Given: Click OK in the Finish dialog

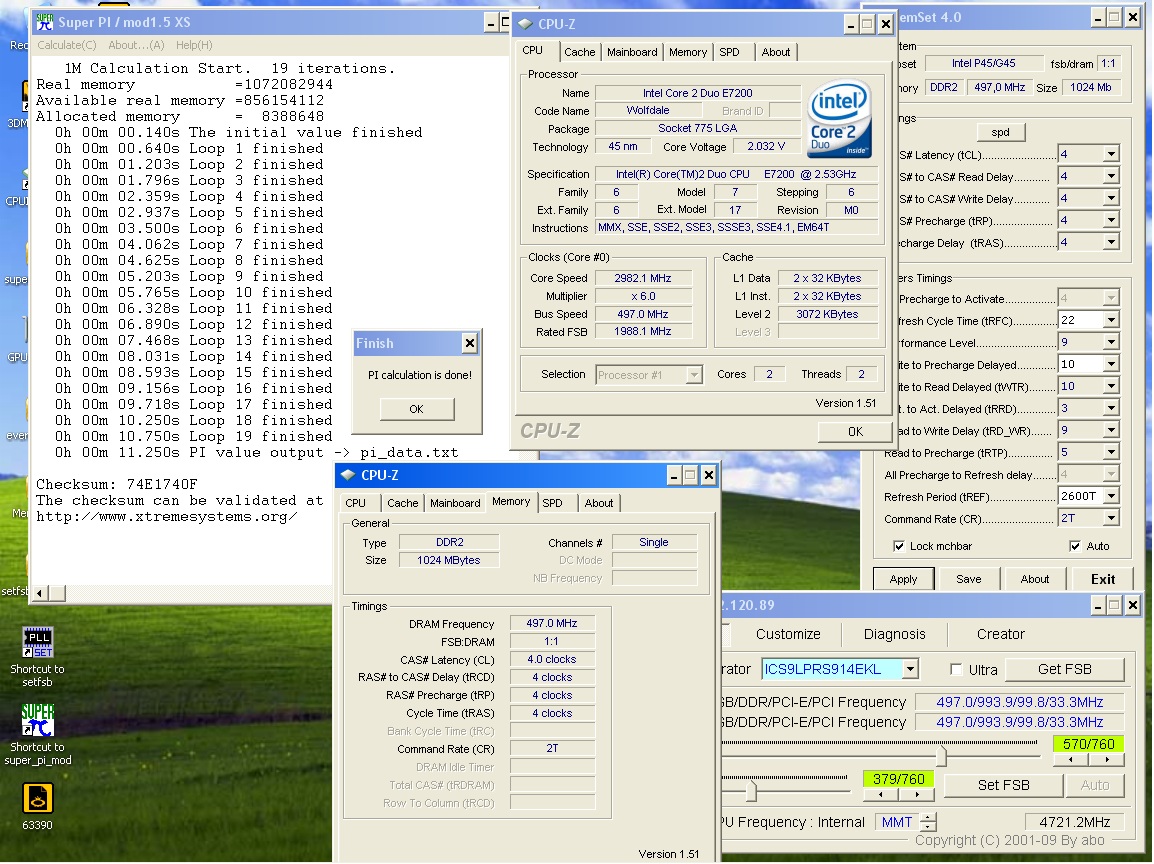Looking at the screenshot, I should 417,409.
